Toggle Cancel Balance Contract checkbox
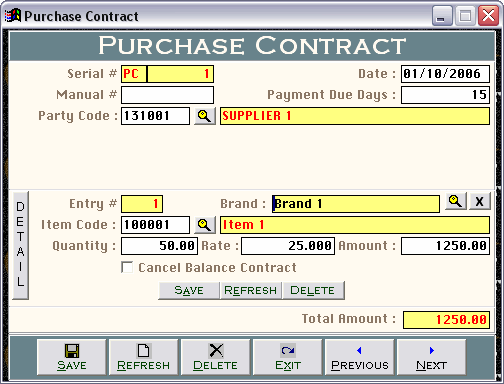Screen dimensions: 504x384 click(127, 267)
